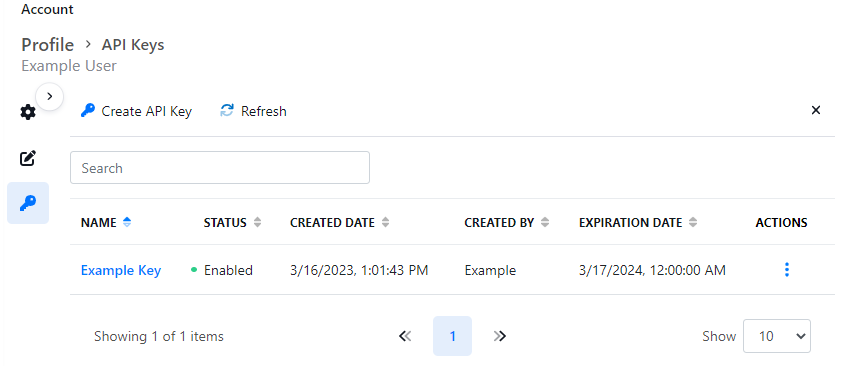Viewport: 845px width, 366px height.
Task: Open the Example Key link
Action: 121,270
